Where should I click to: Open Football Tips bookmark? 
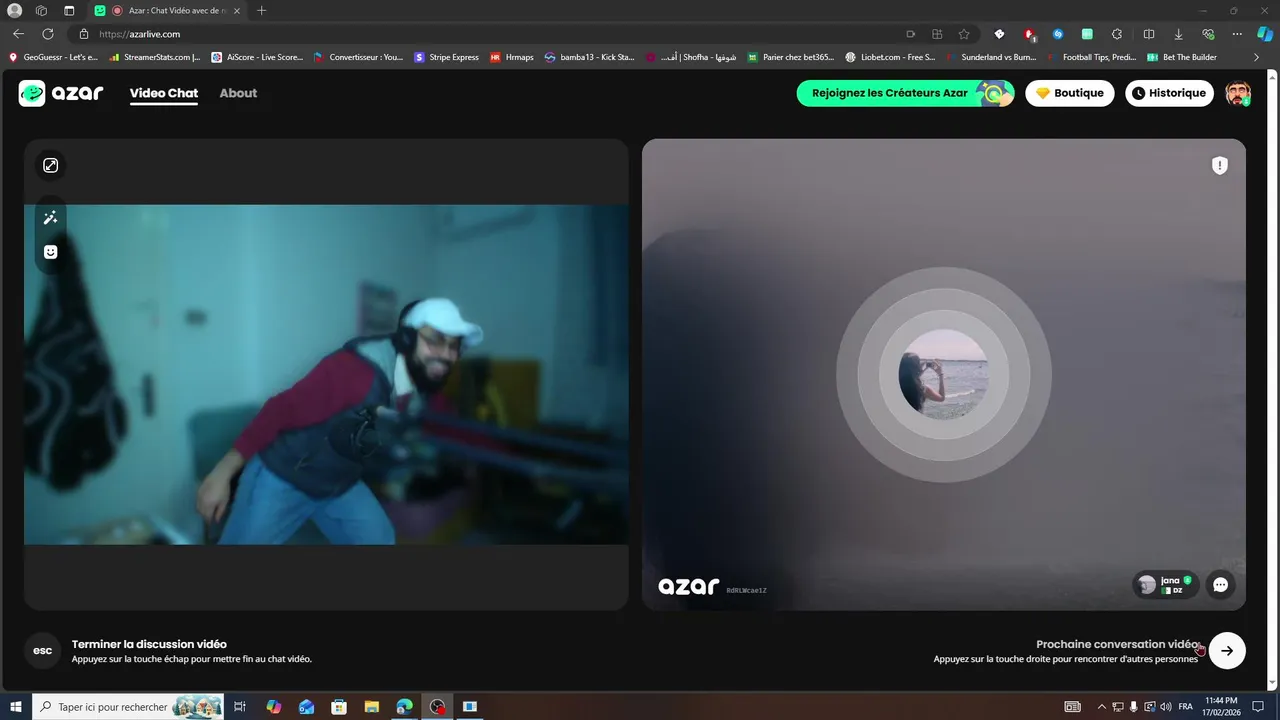pyautogui.click(x=1091, y=57)
